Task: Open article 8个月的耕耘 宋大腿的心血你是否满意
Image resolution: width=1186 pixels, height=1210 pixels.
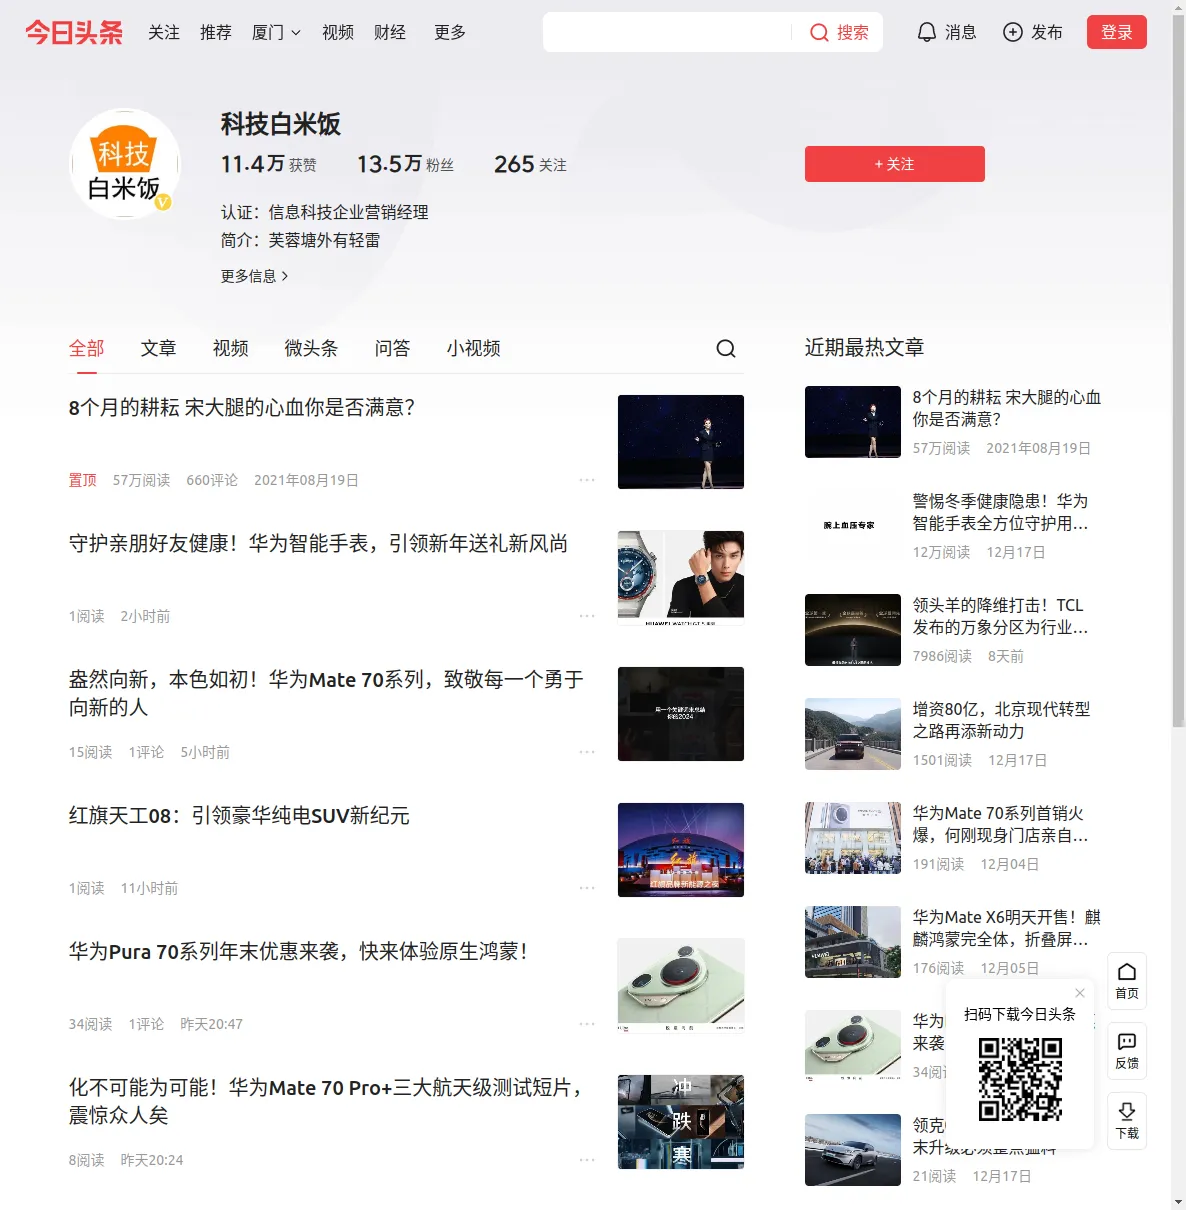Action: pos(242,407)
